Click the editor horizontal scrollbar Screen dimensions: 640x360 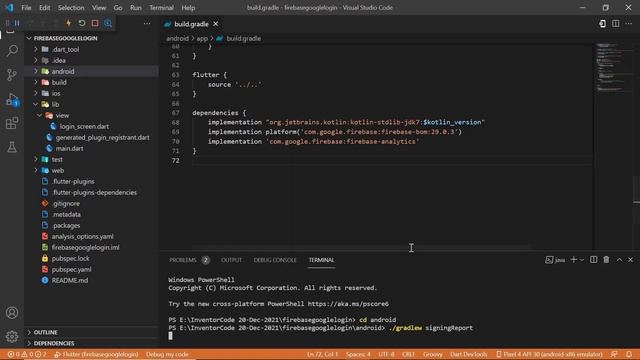362,247
